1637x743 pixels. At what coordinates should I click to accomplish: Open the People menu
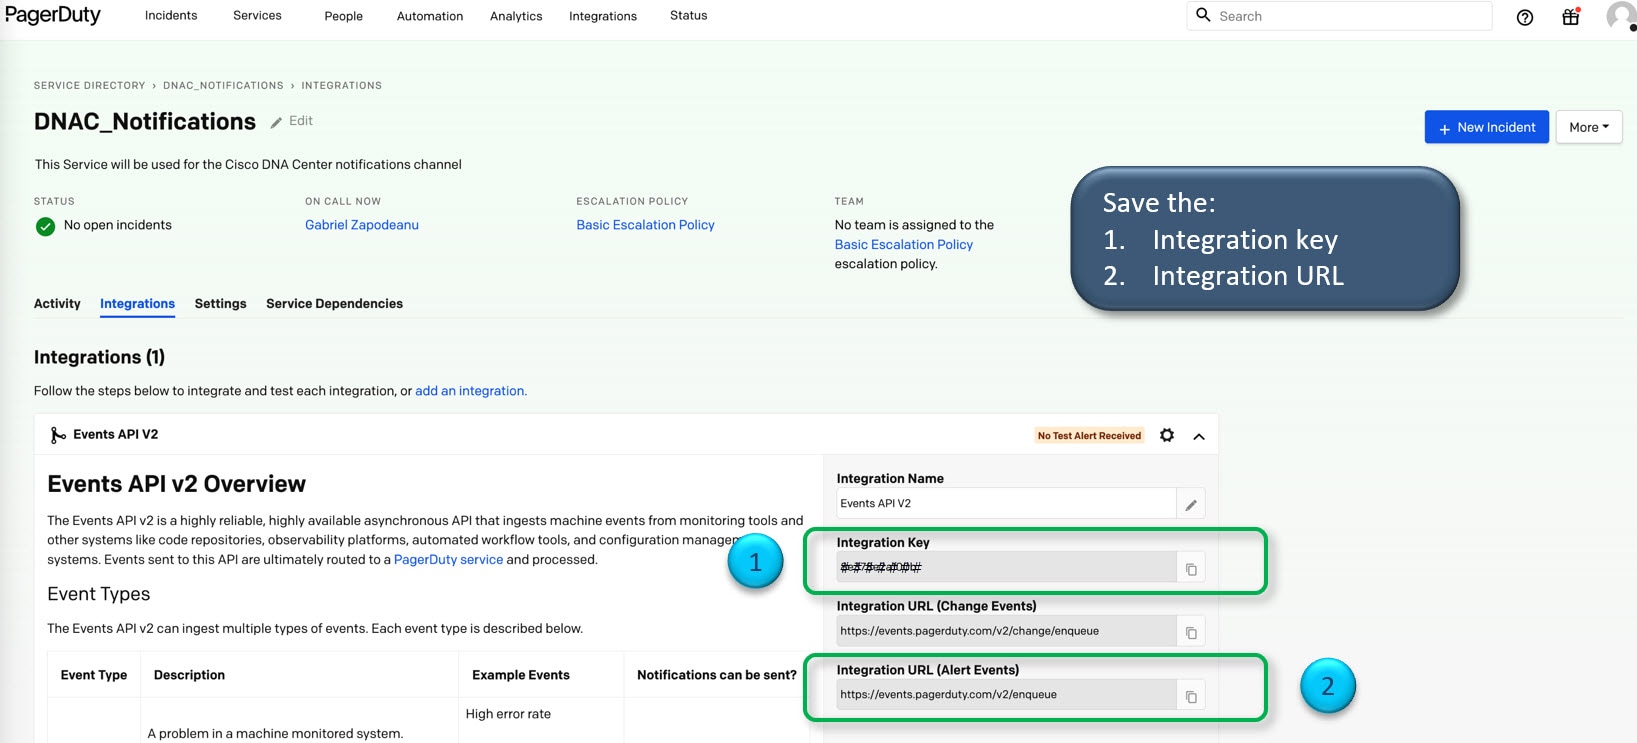pos(343,16)
